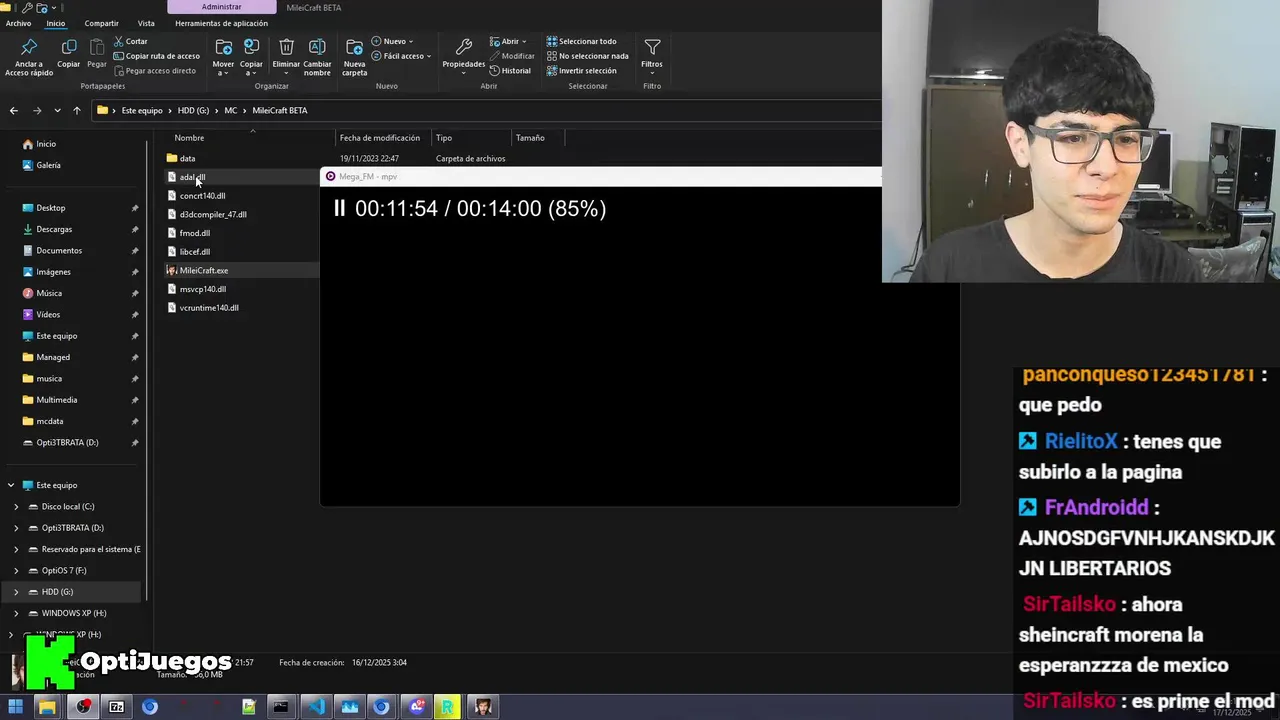The height and width of the screenshot is (720, 1280).
Task: Open the Abrir dropdown
Action: pos(508,41)
